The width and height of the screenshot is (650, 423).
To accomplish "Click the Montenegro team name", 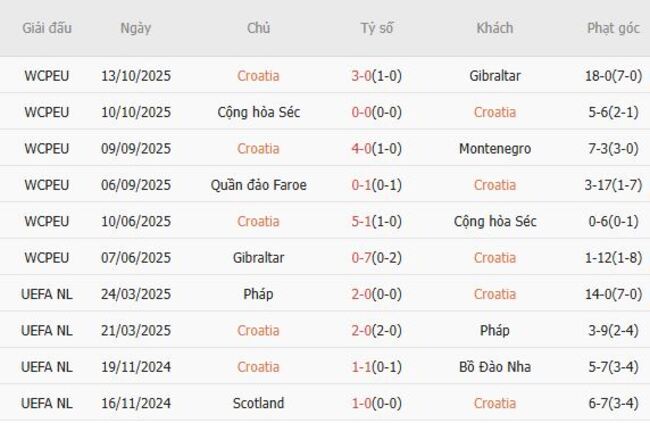I will [x=494, y=149].
